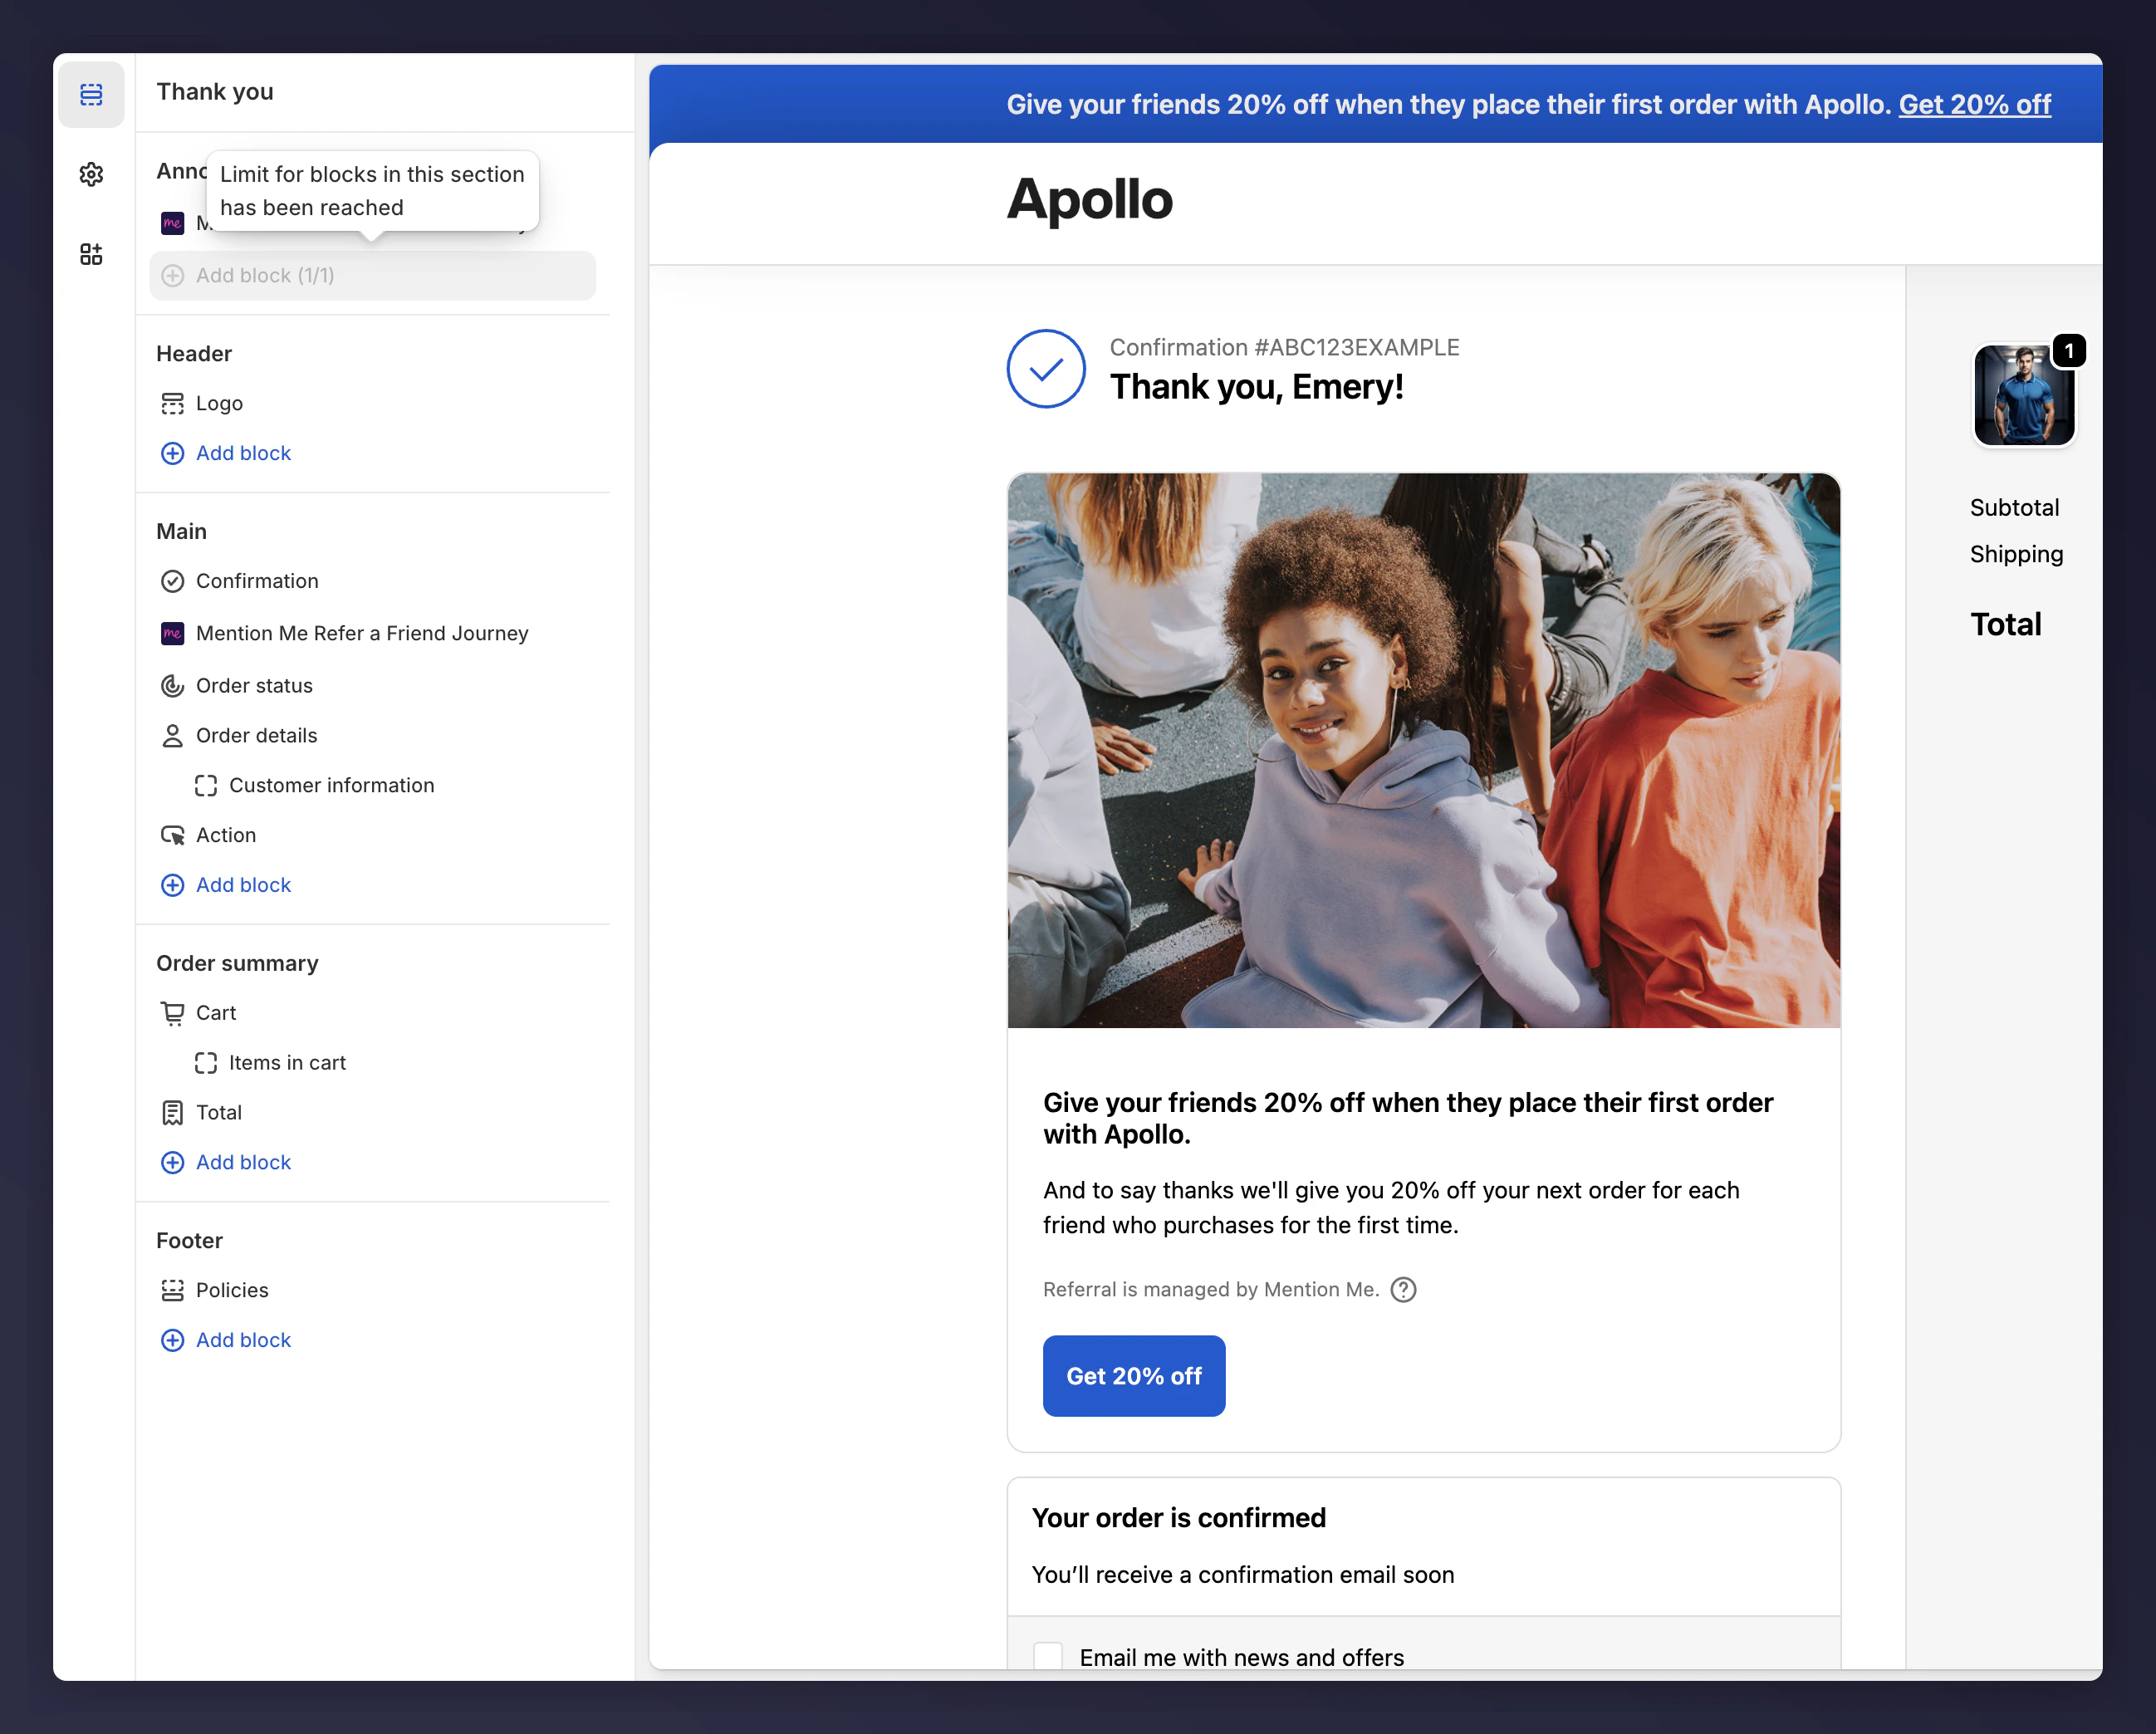Click the confirmation checkmark circle in preview

[1046, 369]
